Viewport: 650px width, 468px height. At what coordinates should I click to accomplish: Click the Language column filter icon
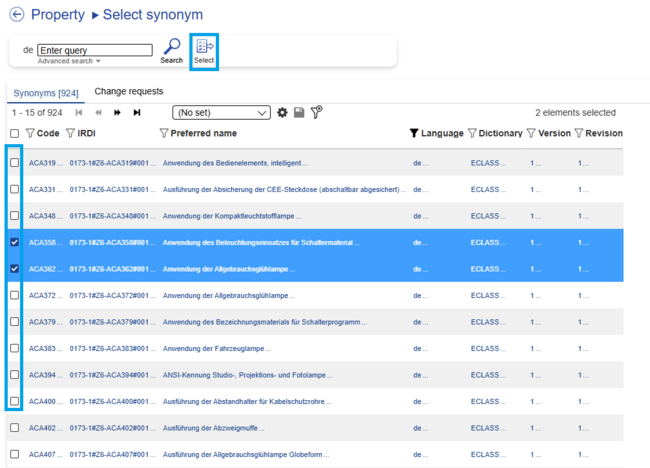pyautogui.click(x=414, y=133)
